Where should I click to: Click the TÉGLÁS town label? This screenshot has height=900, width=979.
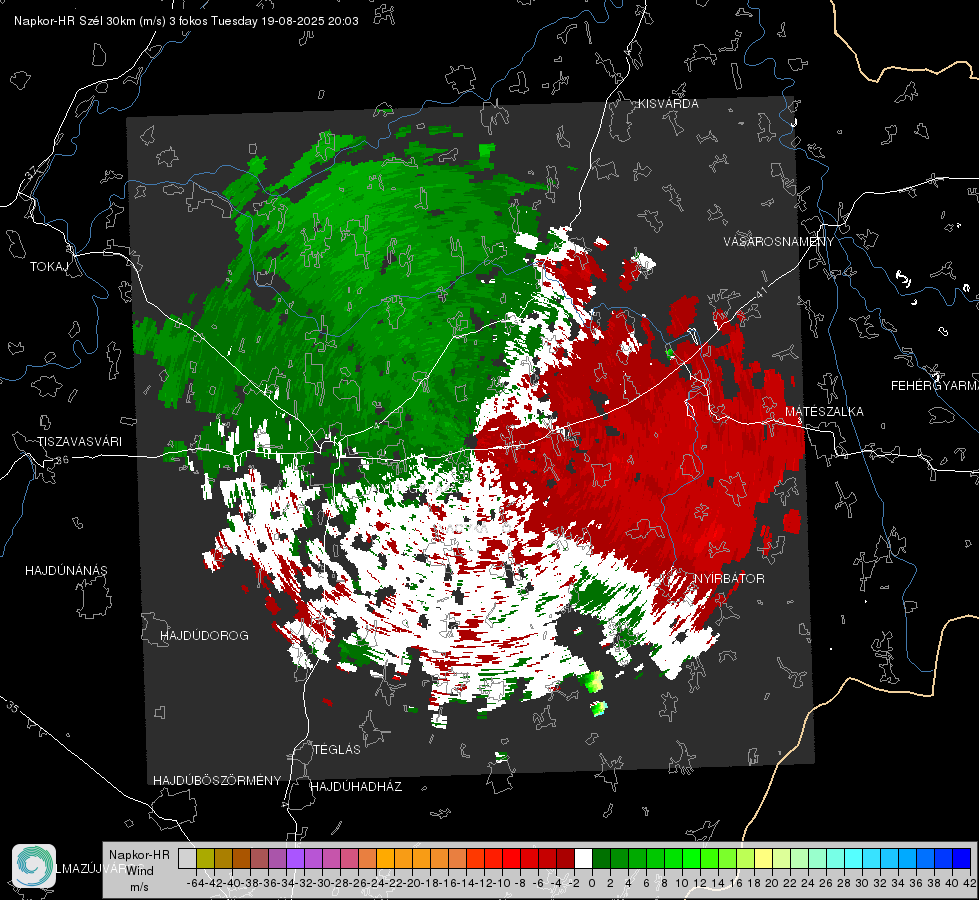tap(337, 749)
